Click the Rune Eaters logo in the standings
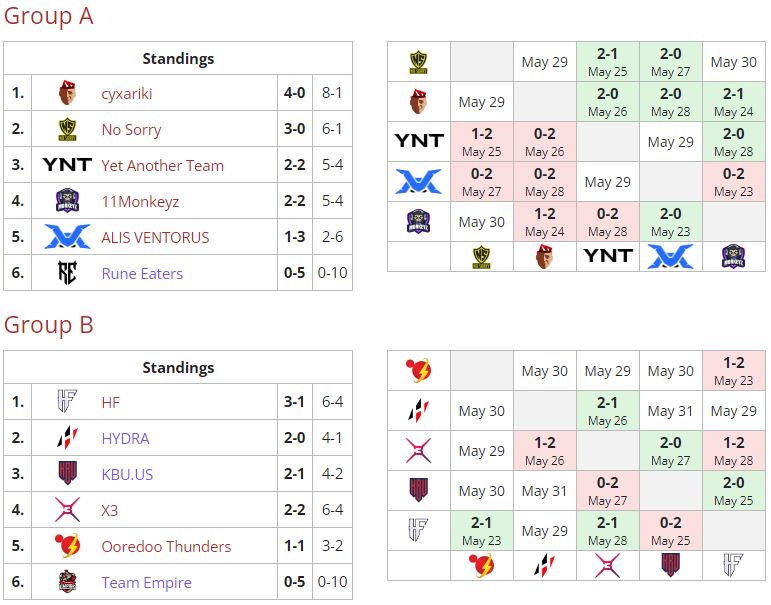The height and width of the screenshot is (605, 771). tap(67, 273)
